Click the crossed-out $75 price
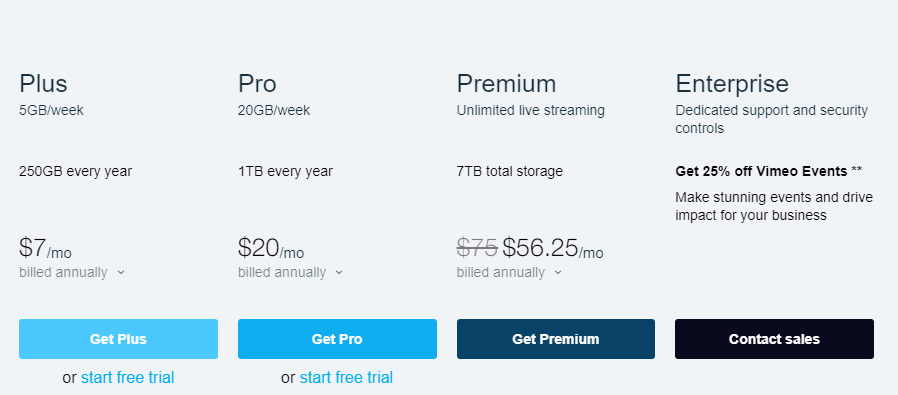The image size is (898, 395). tap(477, 248)
